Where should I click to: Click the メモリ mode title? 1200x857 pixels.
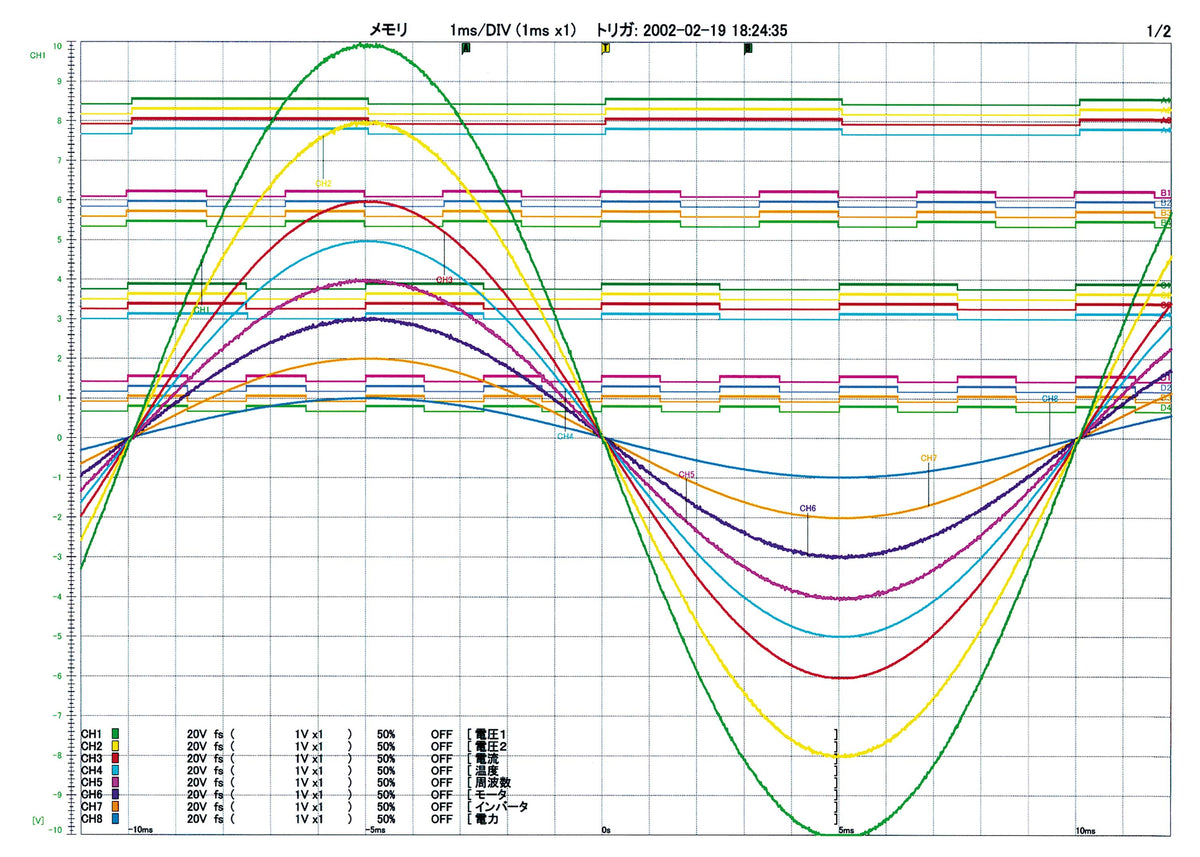tap(390, 31)
